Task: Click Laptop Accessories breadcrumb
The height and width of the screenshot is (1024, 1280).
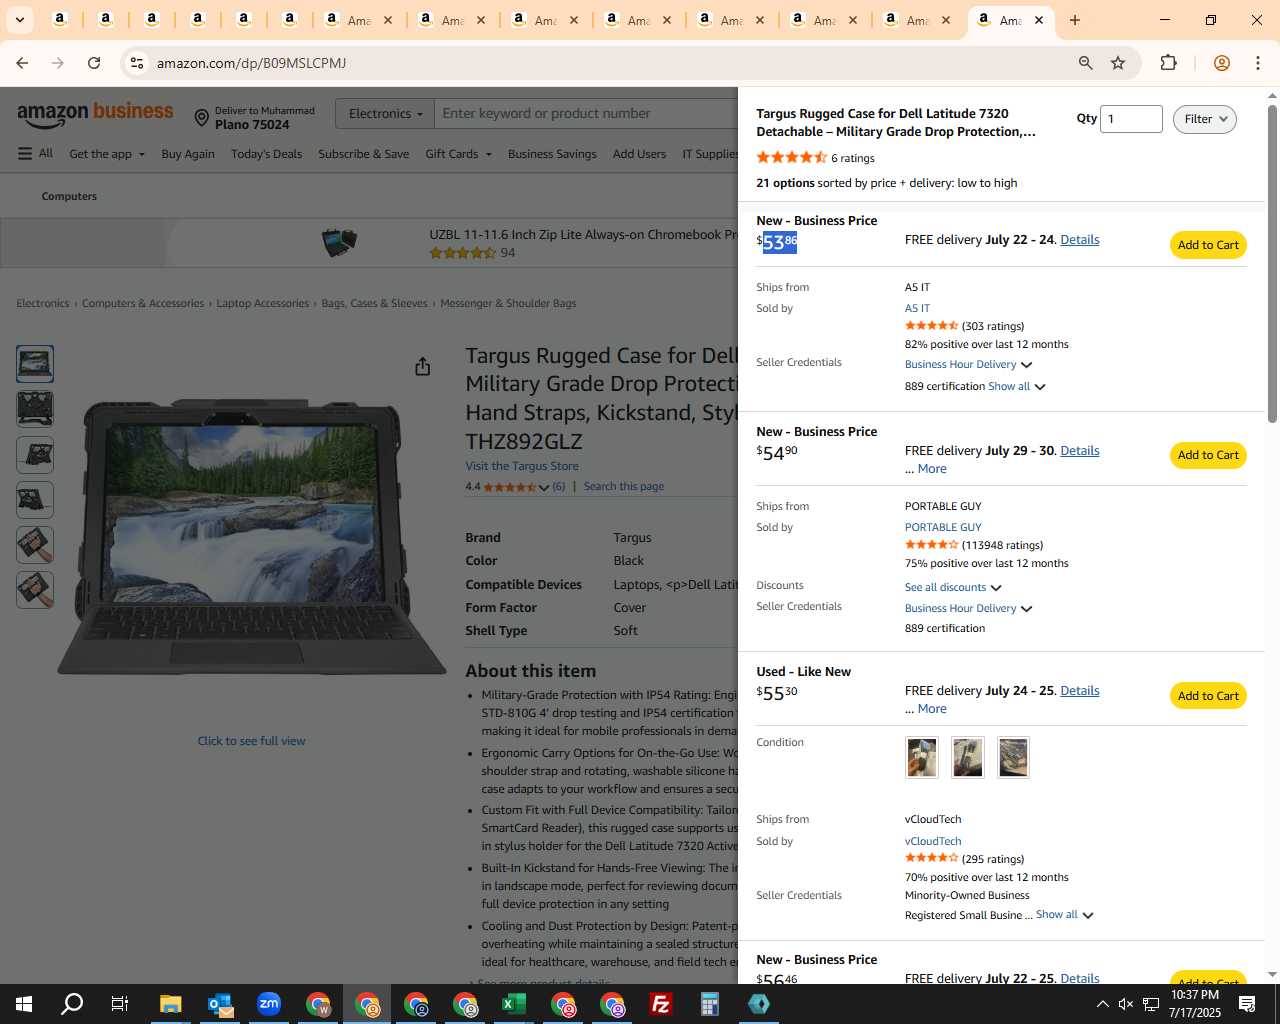Action: coord(263,303)
